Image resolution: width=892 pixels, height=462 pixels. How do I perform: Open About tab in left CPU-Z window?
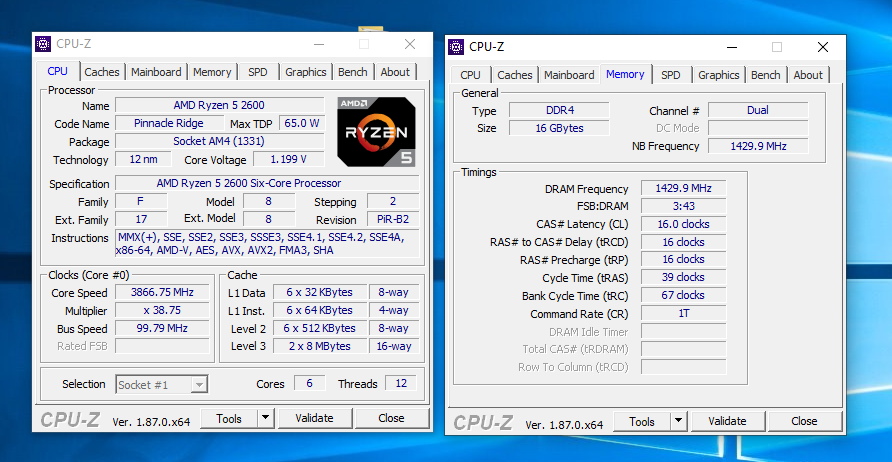(x=395, y=72)
